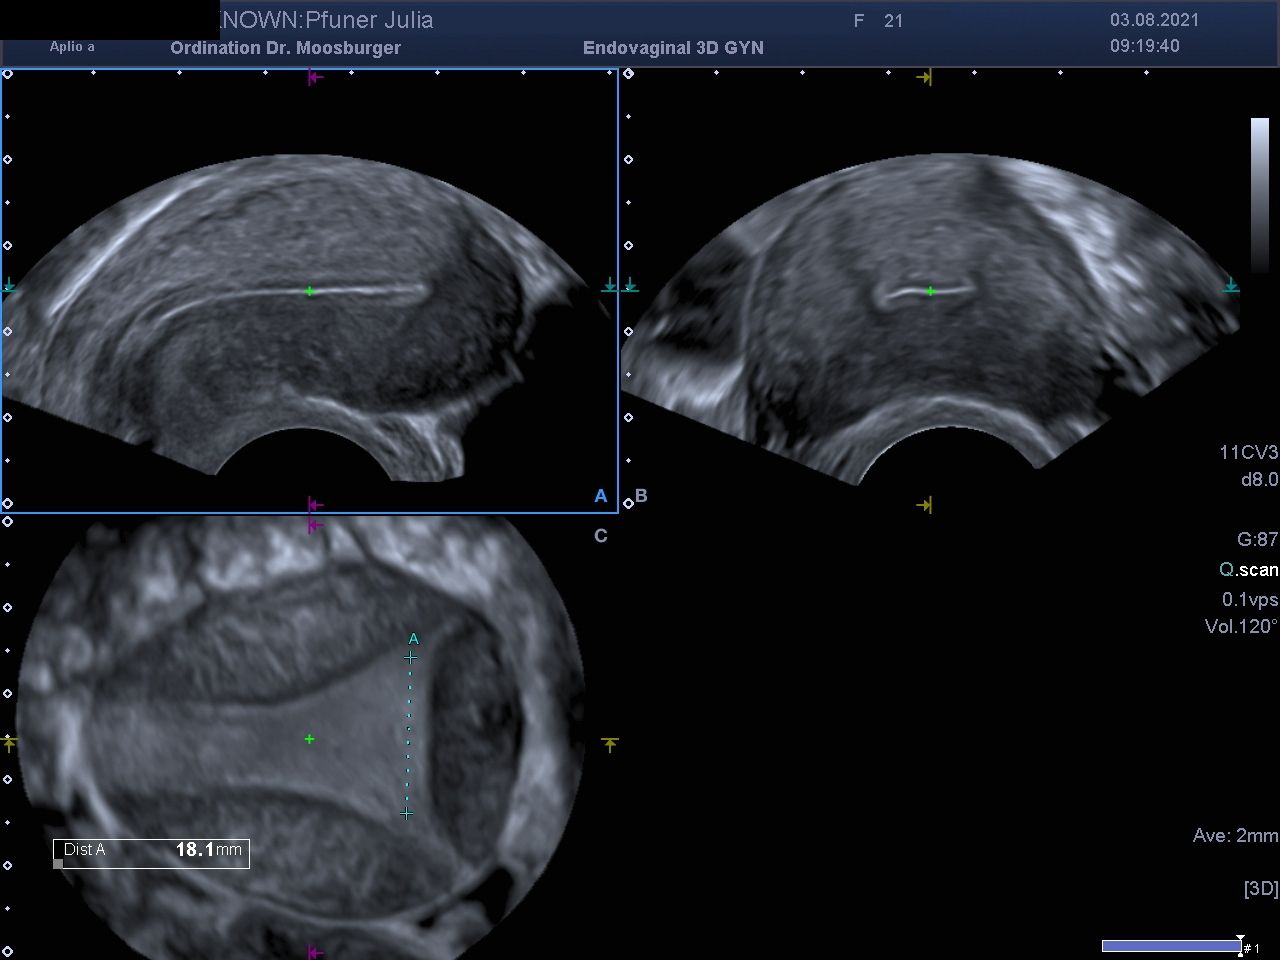Click the Q.scan indicator
Screen dimensions: 1280x960
1248,569
